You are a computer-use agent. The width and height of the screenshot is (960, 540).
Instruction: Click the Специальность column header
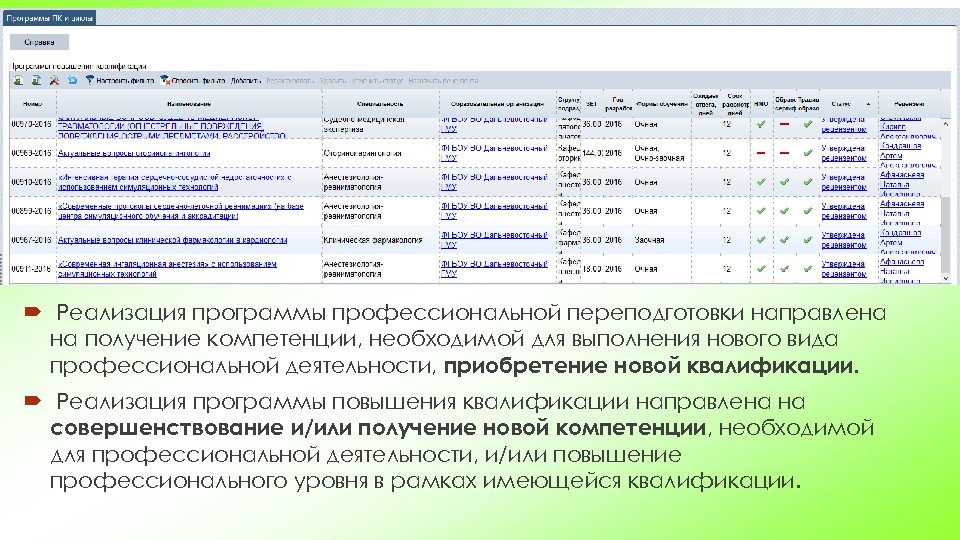pos(380,104)
